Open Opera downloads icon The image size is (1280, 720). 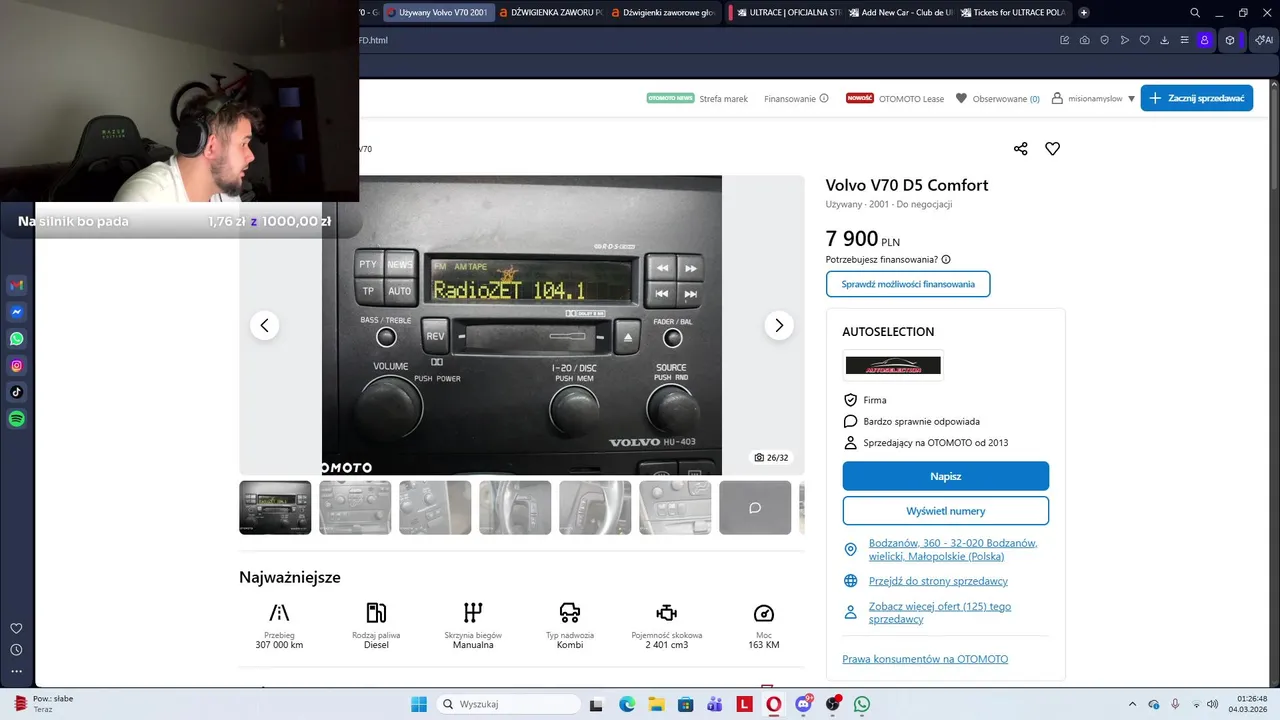tap(1165, 40)
